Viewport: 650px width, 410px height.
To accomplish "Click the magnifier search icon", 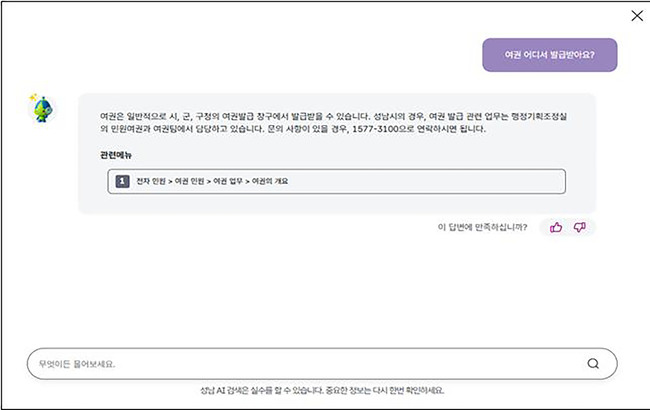I will (593, 364).
